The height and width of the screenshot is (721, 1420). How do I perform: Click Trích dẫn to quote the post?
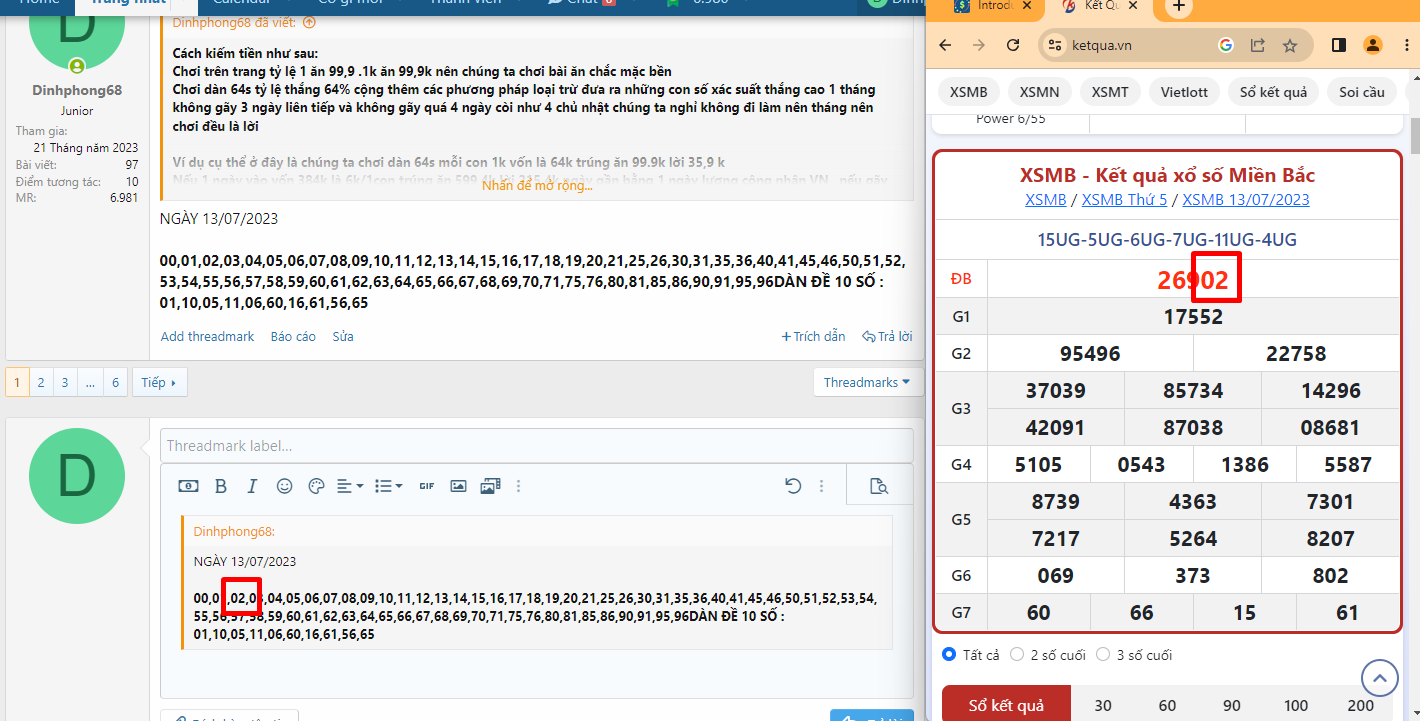[x=813, y=337]
